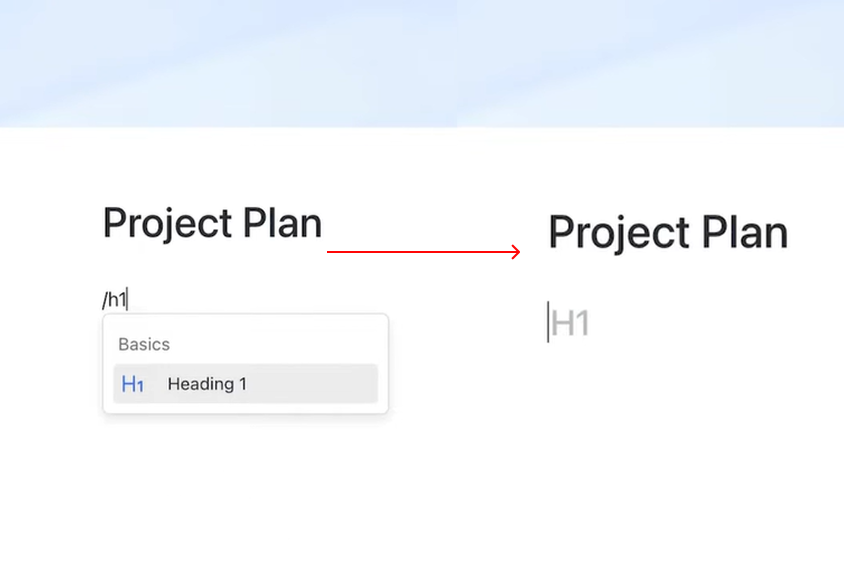This screenshot has width=844, height=580.
Task: Focus the empty gray H1 placeholder heading
Action: tap(571, 324)
